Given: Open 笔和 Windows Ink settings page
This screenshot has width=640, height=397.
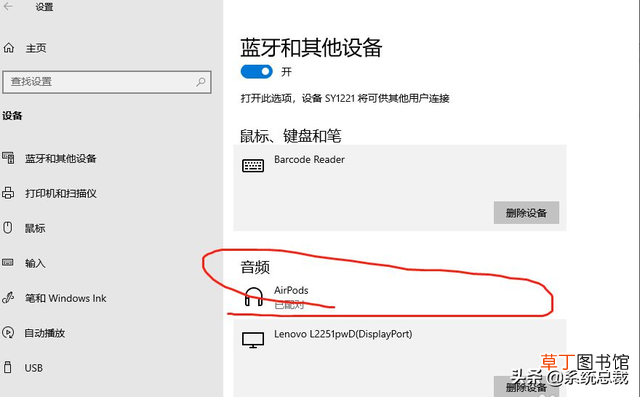Looking at the screenshot, I should click(x=66, y=298).
